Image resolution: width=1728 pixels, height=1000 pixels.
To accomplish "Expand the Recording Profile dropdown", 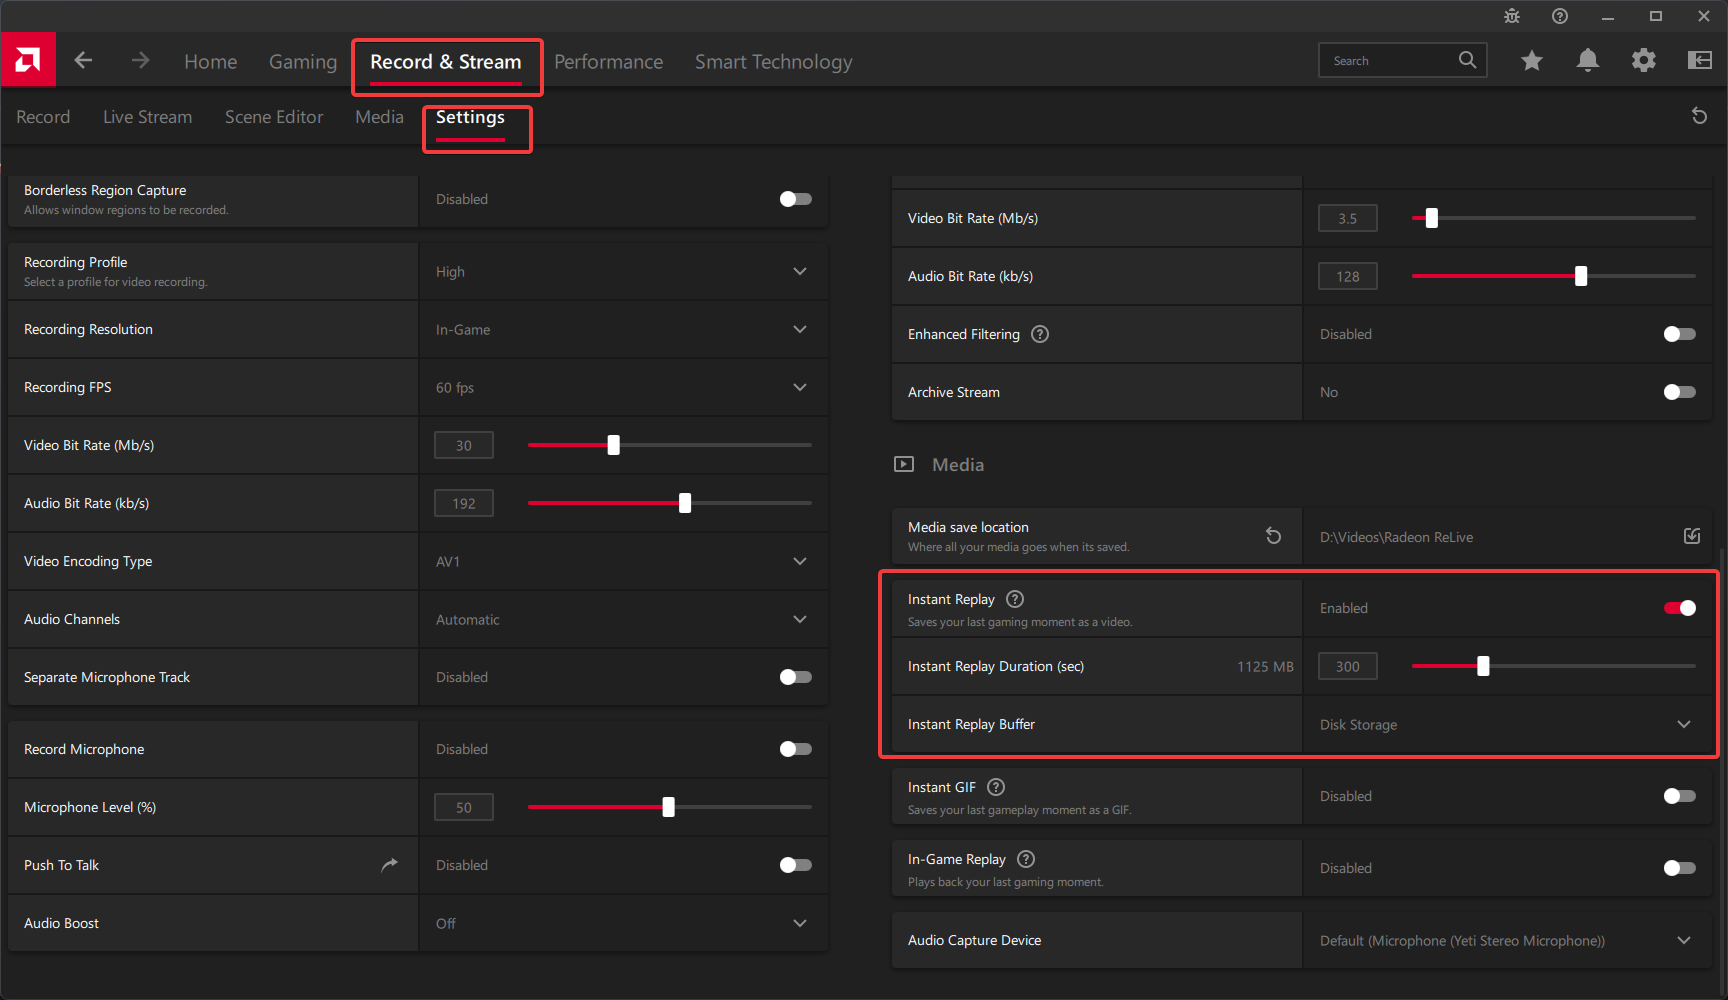I will point(799,272).
